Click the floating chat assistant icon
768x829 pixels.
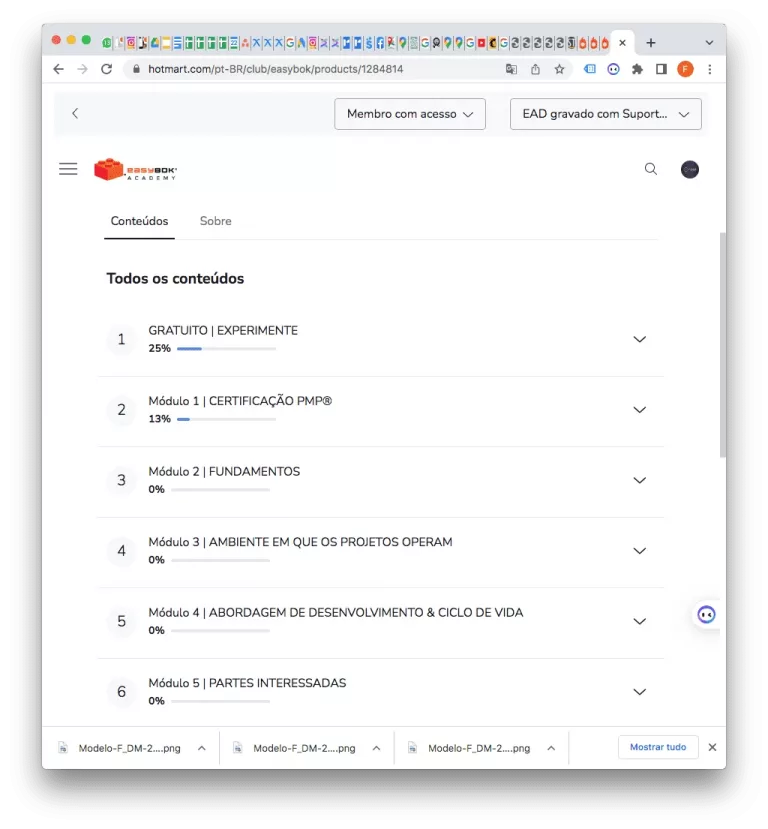(706, 615)
